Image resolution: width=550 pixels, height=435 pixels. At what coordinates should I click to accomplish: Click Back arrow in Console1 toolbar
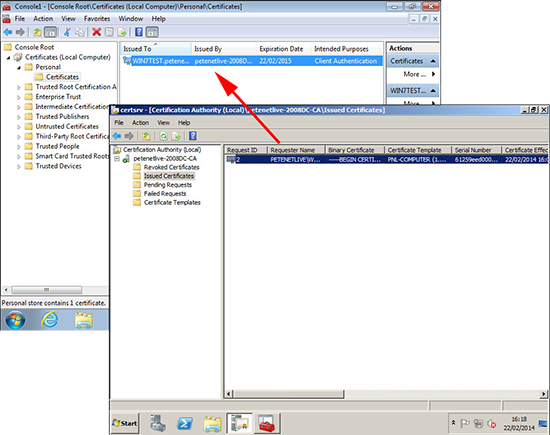point(8,32)
